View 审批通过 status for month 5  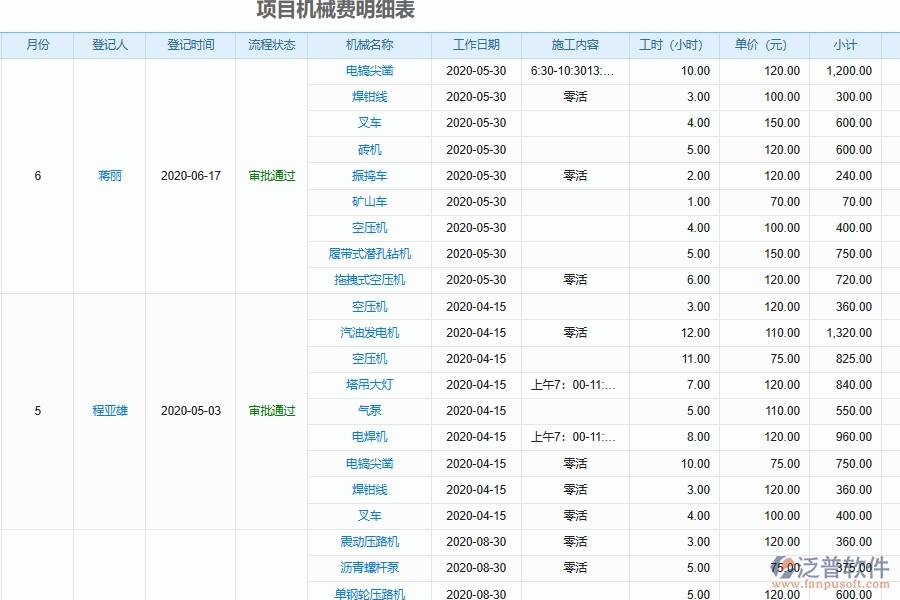click(271, 410)
